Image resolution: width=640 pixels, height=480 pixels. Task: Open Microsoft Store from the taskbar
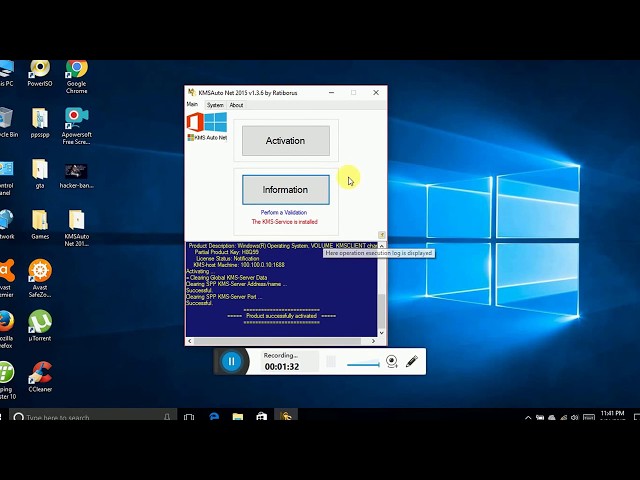tap(262, 417)
